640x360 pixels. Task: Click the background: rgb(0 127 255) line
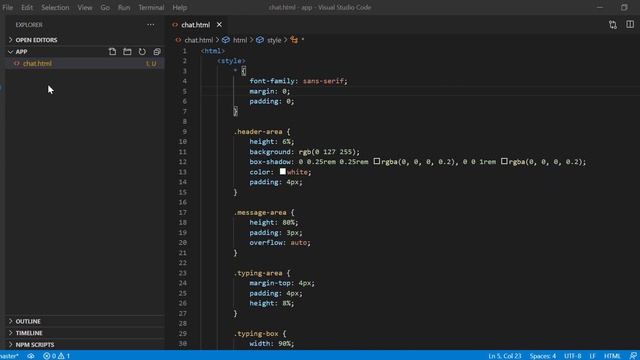tap(304, 151)
